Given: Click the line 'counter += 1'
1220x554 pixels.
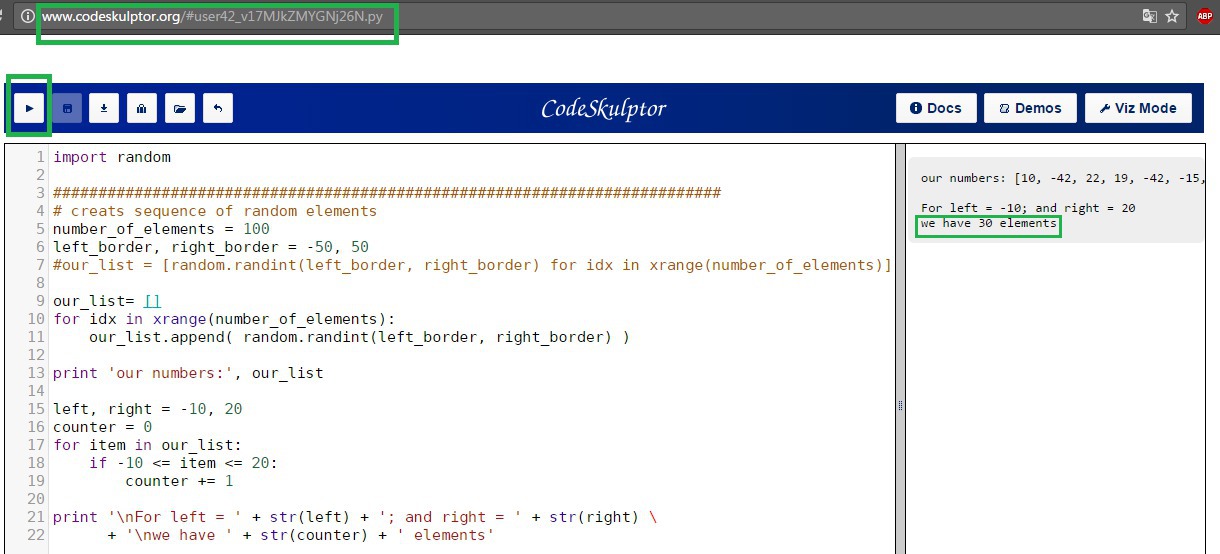Looking at the screenshot, I should click(x=179, y=481).
